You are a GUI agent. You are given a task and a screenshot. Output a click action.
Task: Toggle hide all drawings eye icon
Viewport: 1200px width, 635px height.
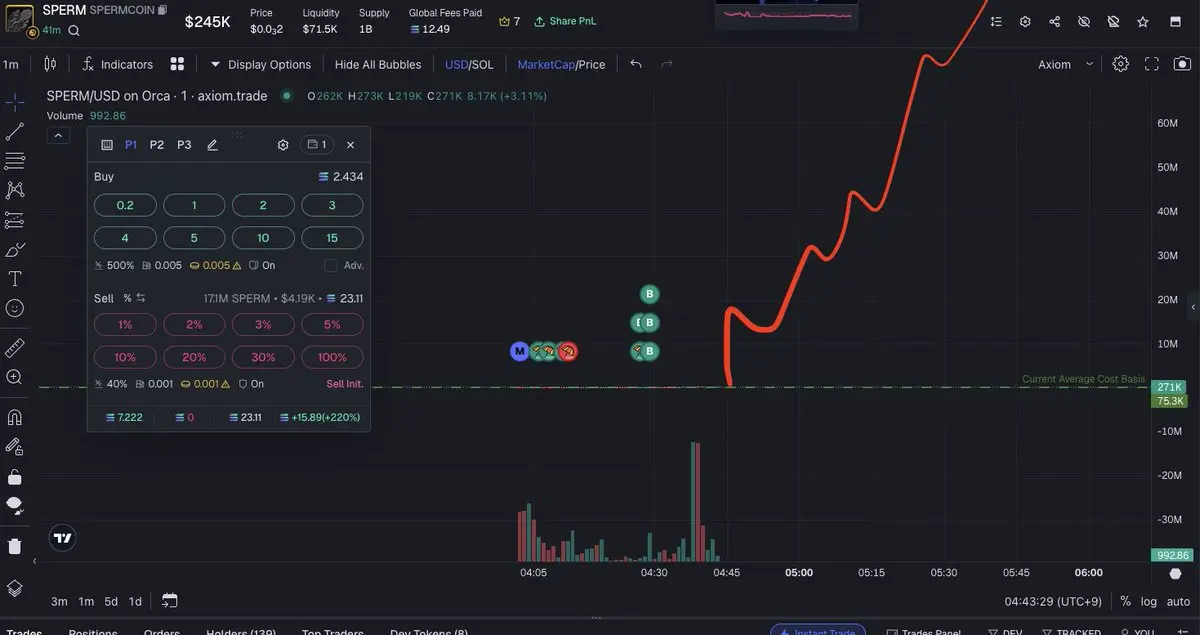point(15,504)
